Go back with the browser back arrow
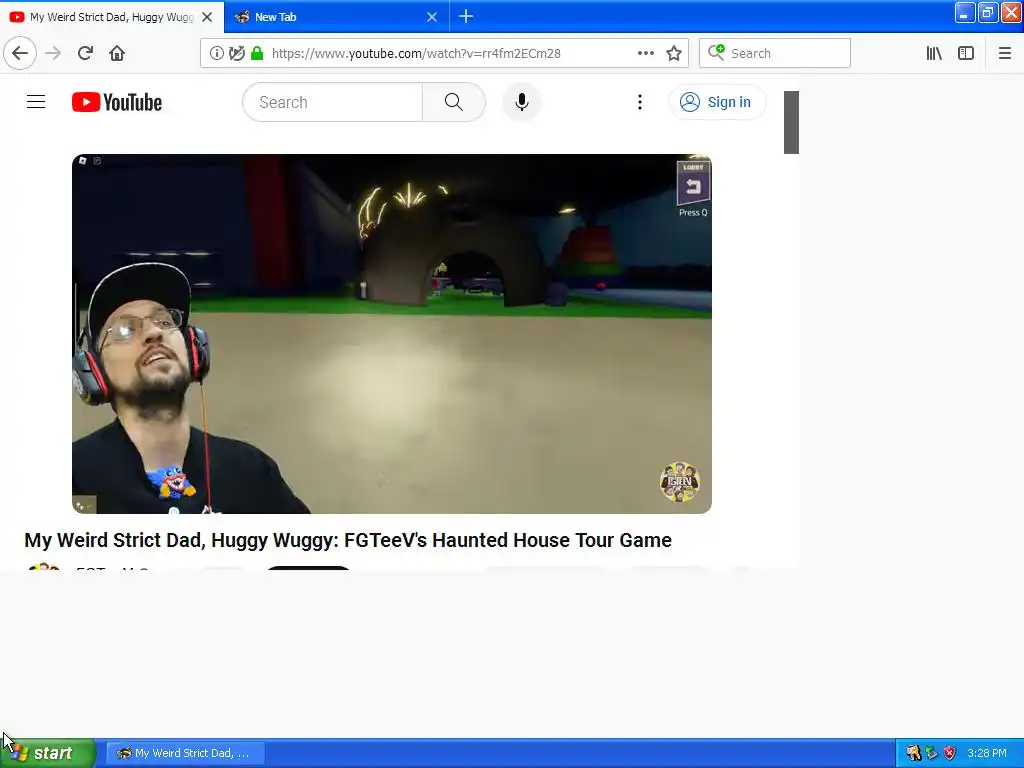 click(20, 53)
